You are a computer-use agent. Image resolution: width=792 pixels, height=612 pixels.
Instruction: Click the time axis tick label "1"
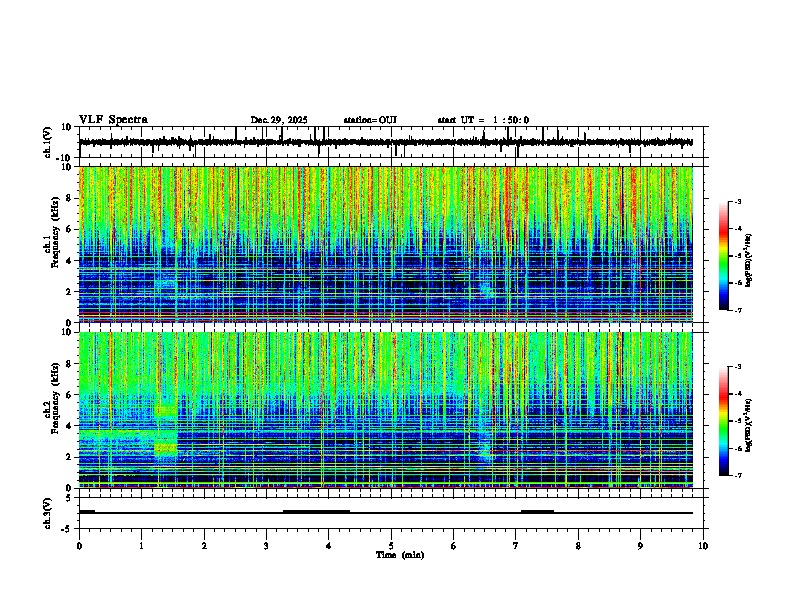pos(141,546)
